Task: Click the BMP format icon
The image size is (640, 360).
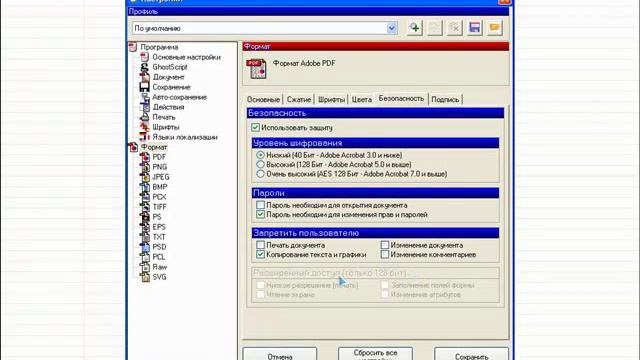Action: pyautogui.click(x=144, y=187)
